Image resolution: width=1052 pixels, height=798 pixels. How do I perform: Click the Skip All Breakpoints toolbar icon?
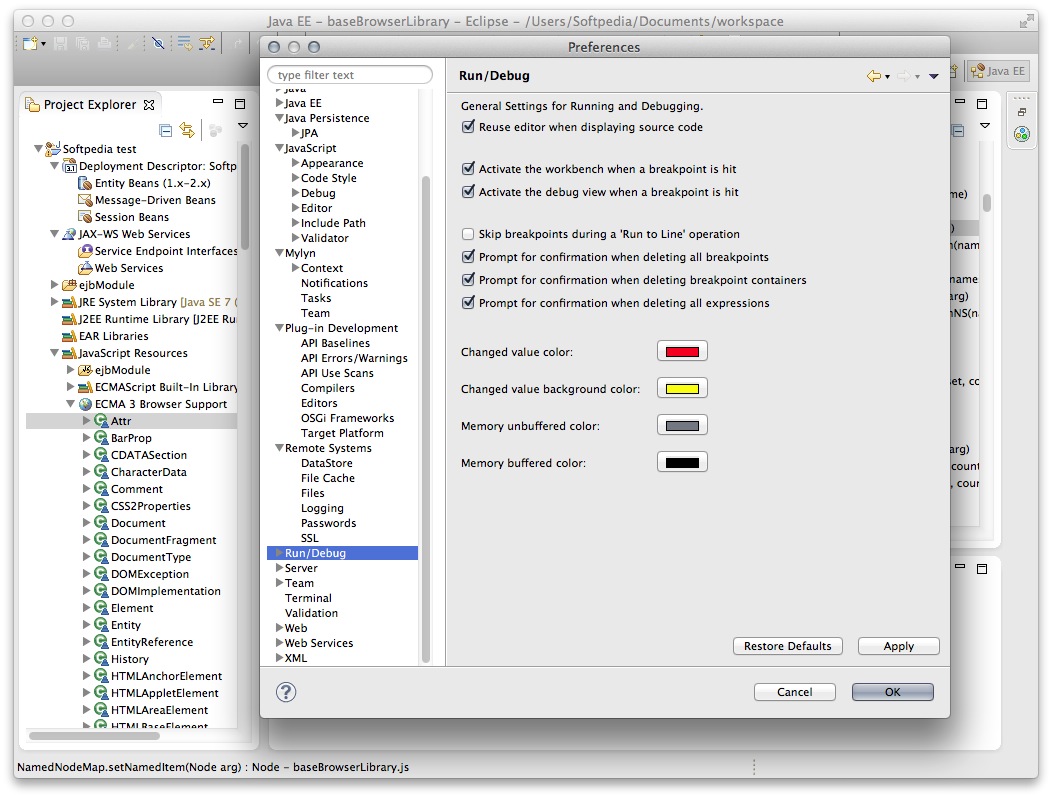coord(160,44)
